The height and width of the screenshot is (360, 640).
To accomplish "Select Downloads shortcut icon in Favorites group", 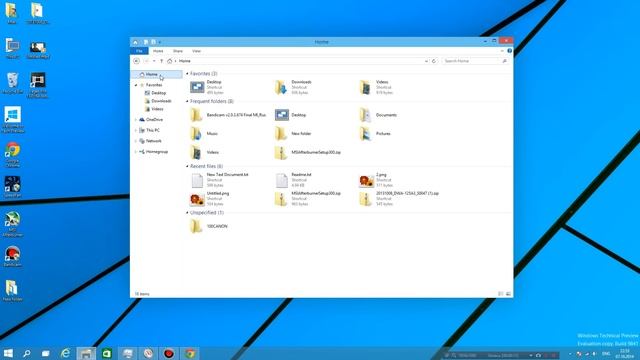I will (281, 87).
